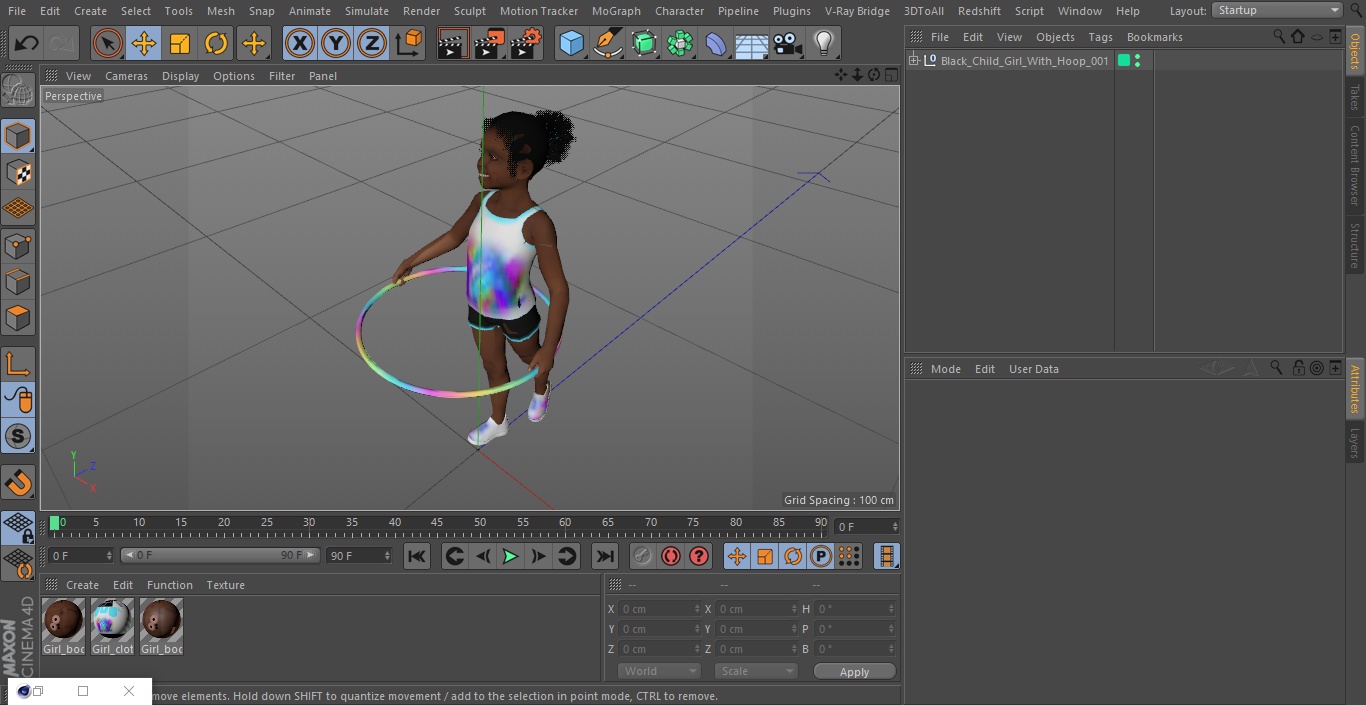Open Attributes Mode menu
The width and height of the screenshot is (1366, 705).
[945, 369]
